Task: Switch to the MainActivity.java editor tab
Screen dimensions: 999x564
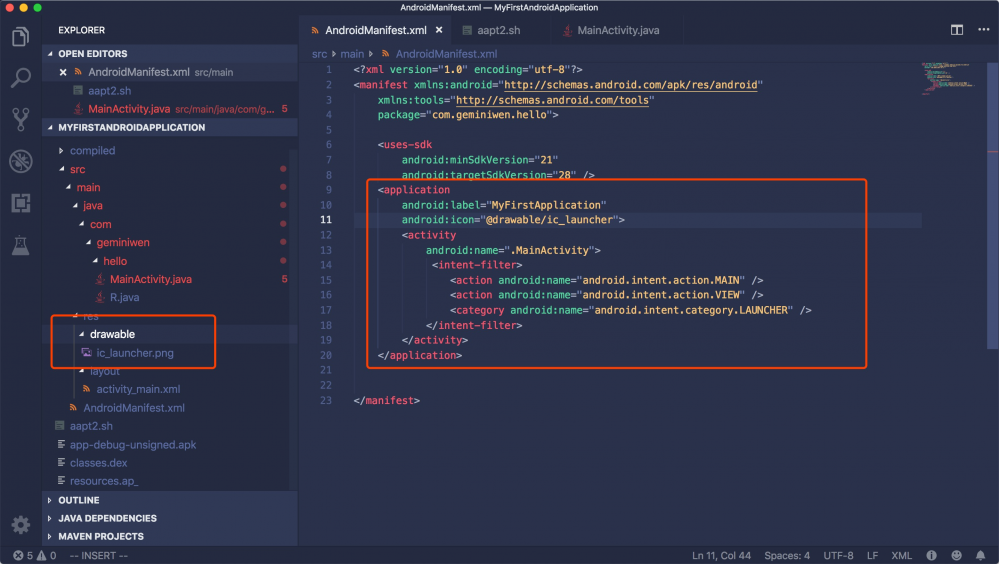Action: pyautogui.click(x=617, y=31)
